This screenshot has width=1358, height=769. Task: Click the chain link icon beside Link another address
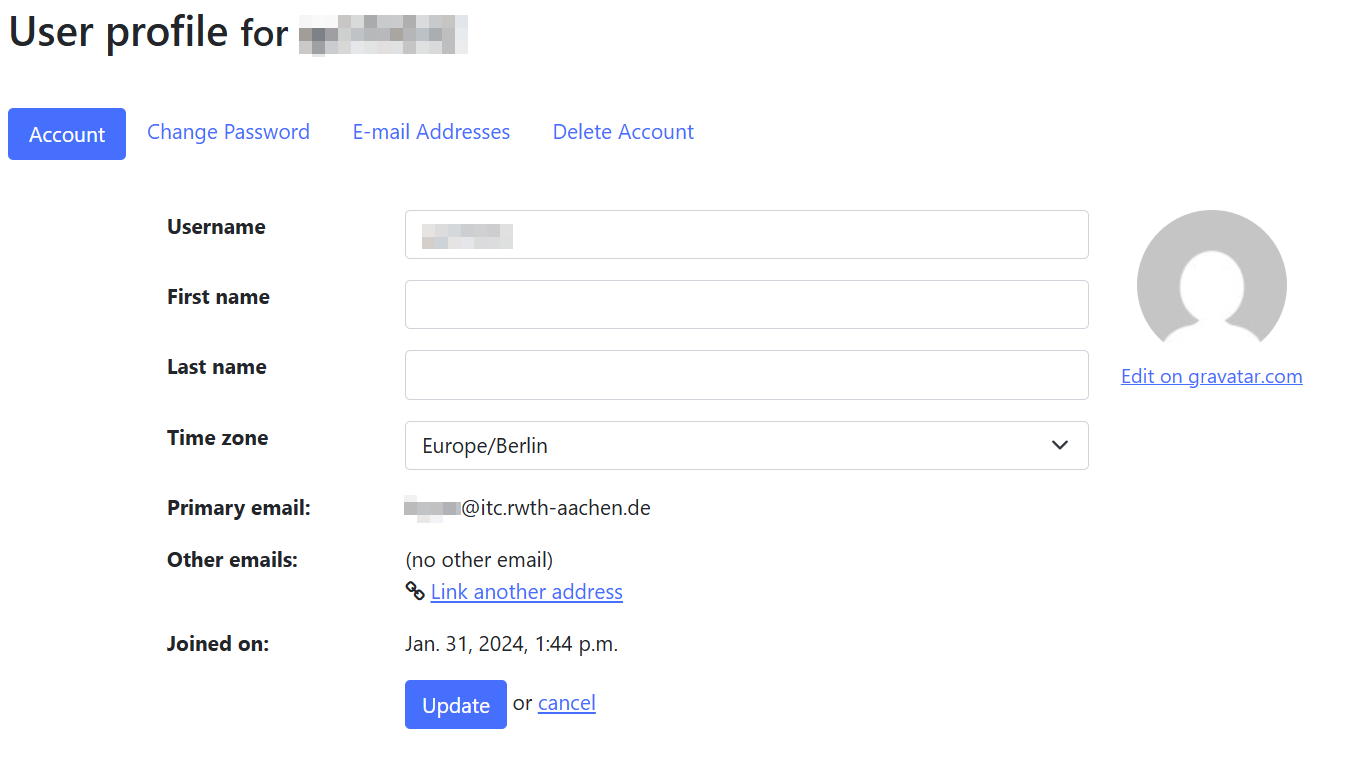(x=415, y=591)
